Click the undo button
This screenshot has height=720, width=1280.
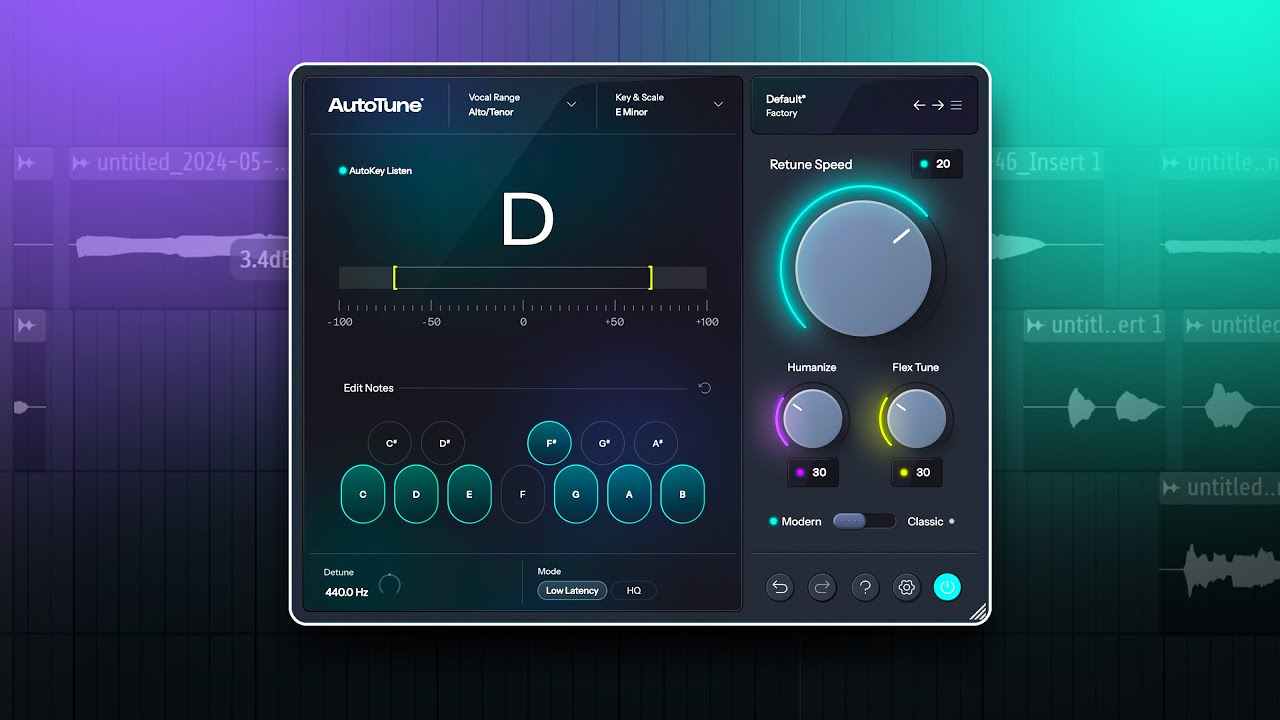tap(780, 588)
